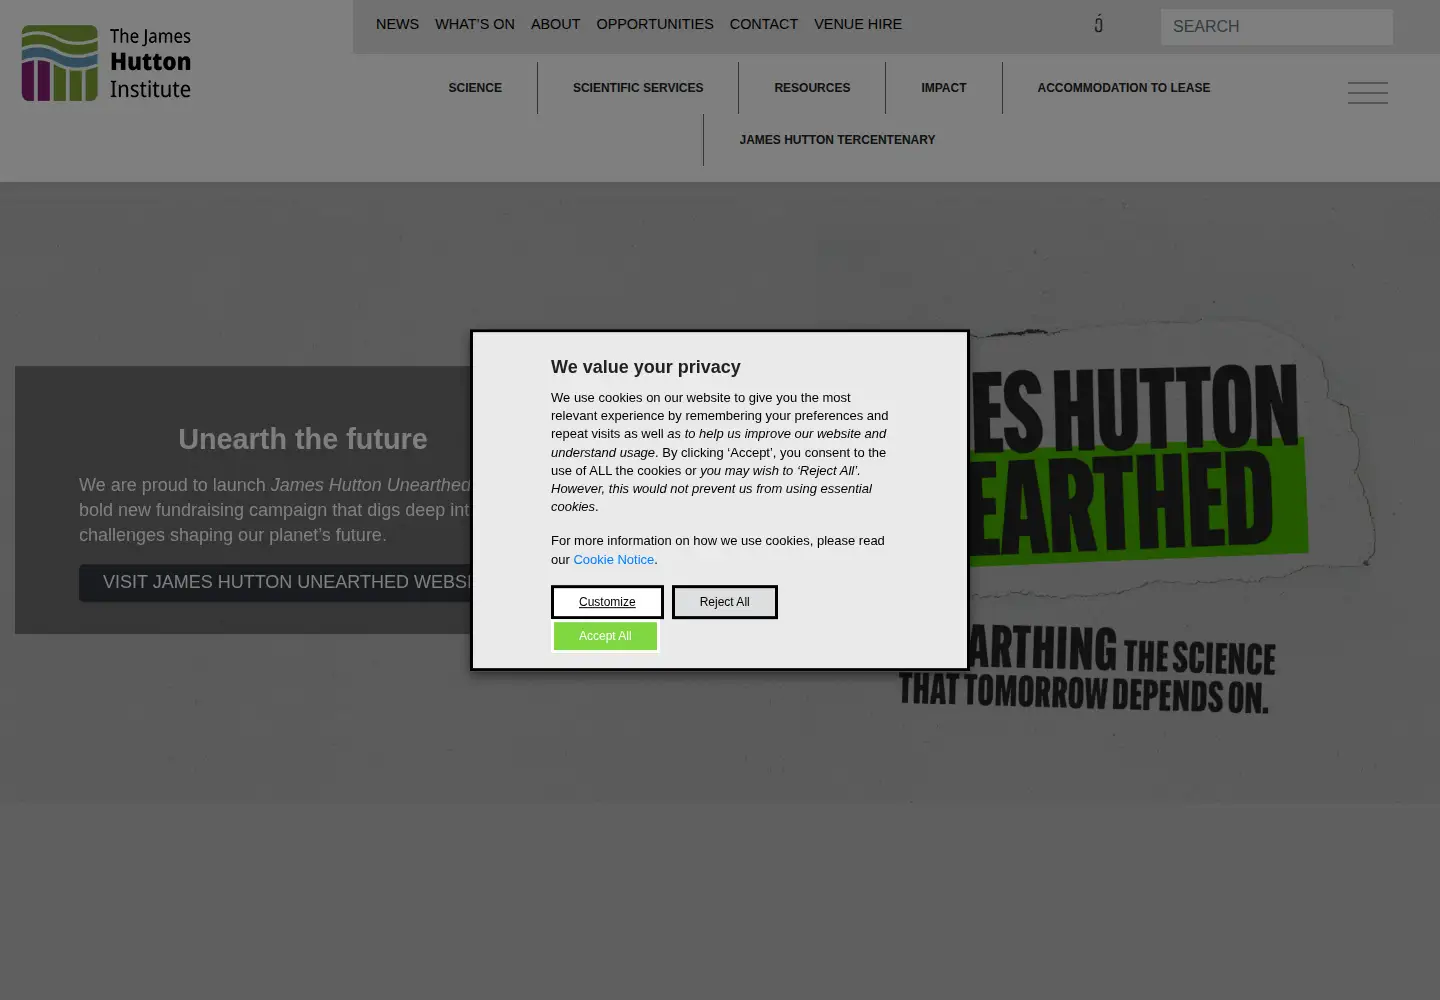
Task: Open the Science navigation section
Action: 475,88
